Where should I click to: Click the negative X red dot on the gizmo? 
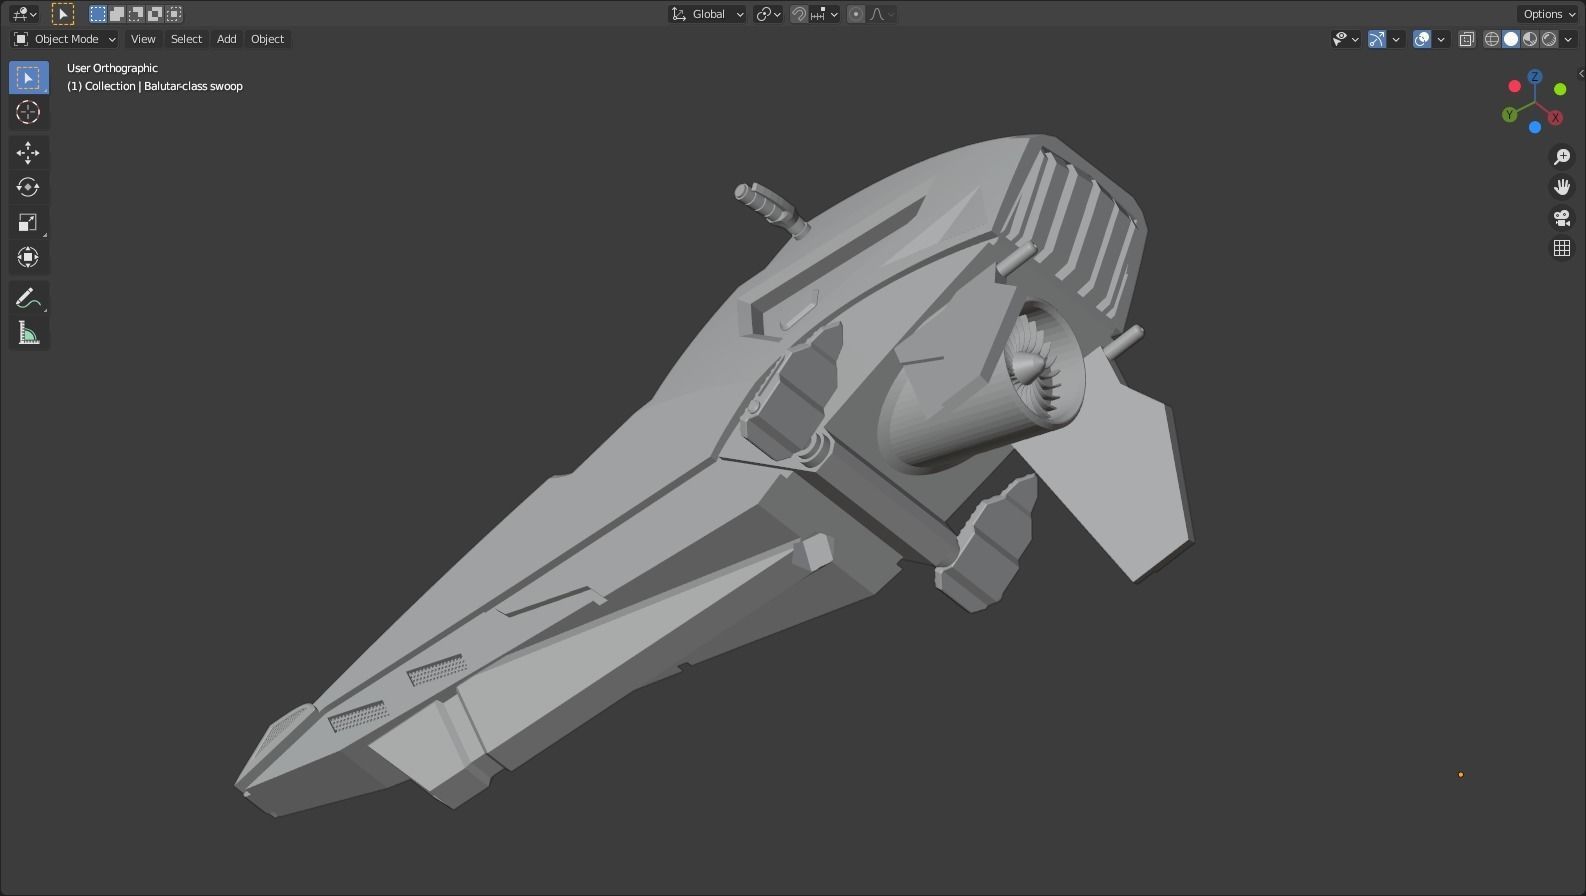point(1514,86)
